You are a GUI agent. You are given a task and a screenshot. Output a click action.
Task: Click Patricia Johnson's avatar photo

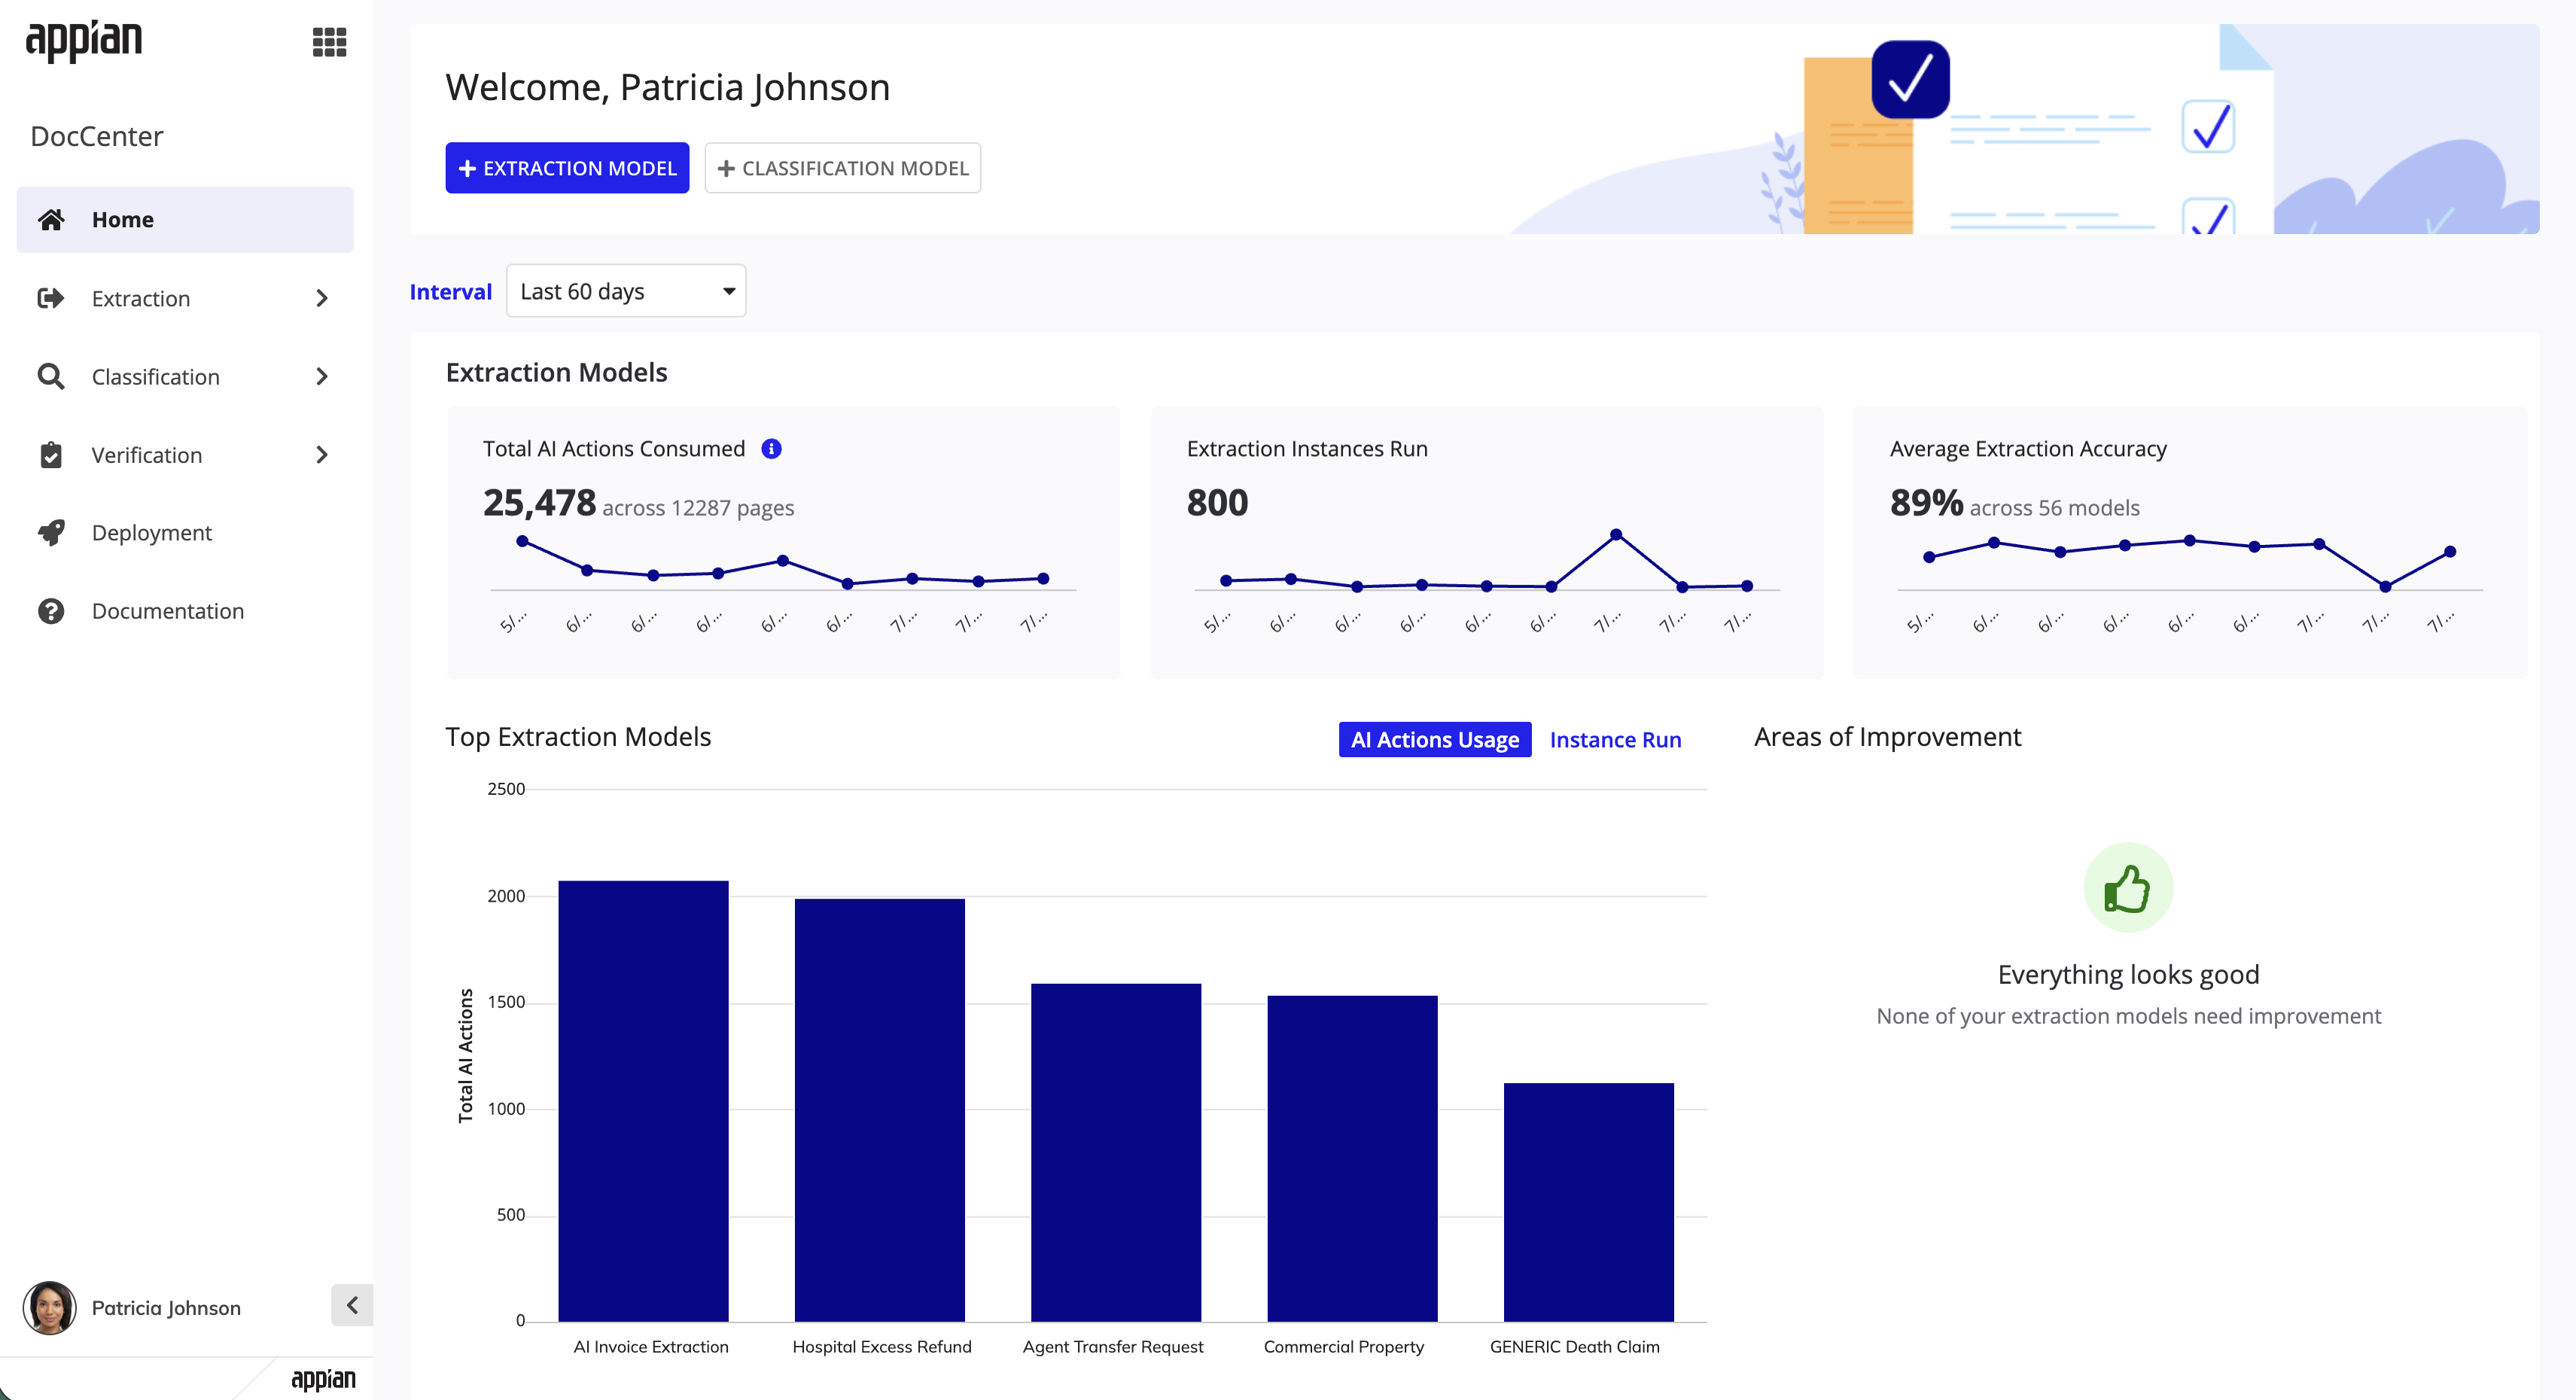(x=49, y=1307)
